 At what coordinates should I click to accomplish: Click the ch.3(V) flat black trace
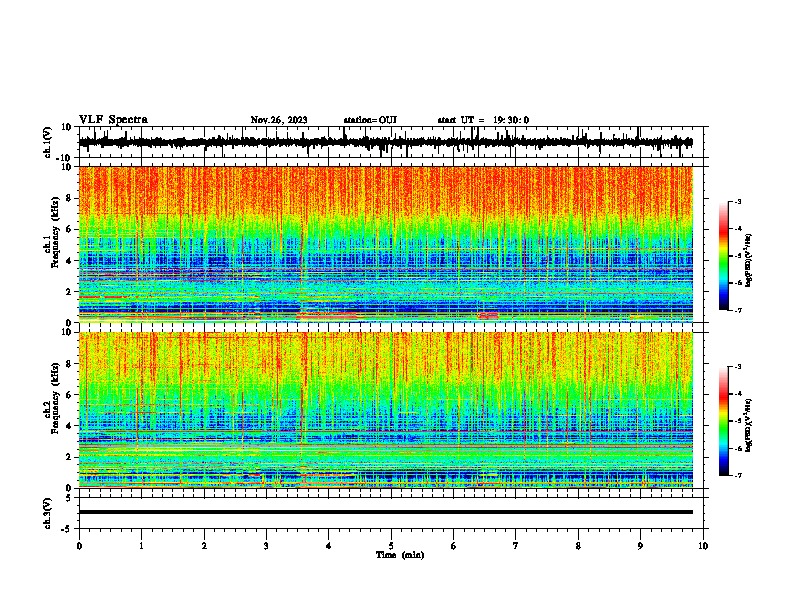pos(386,512)
